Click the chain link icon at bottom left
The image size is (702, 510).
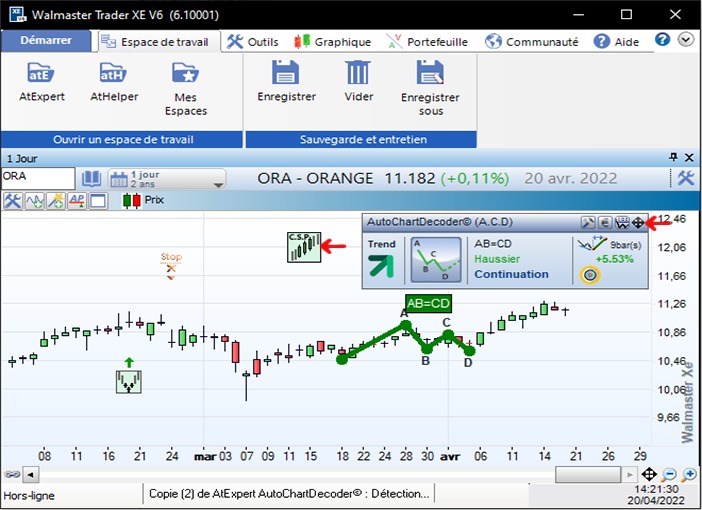click(x=12, y=474)
